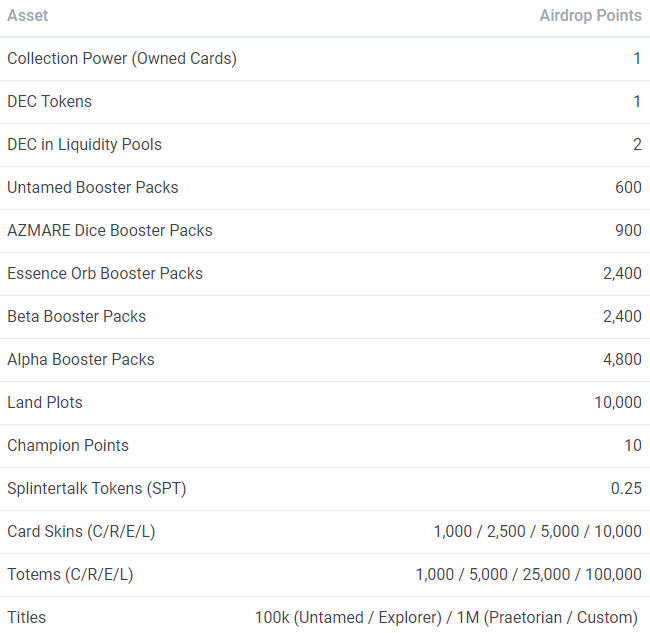Screen dimensions: 650x633
Task: Select the Card Skins (C/R/E/L) row
Action: tap(325, 532)
